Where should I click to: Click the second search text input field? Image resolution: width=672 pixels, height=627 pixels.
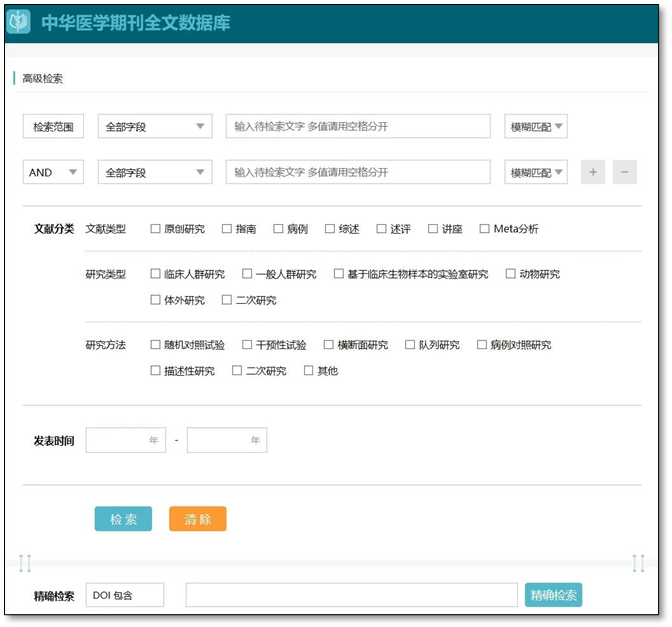click(x=358, y=172)
